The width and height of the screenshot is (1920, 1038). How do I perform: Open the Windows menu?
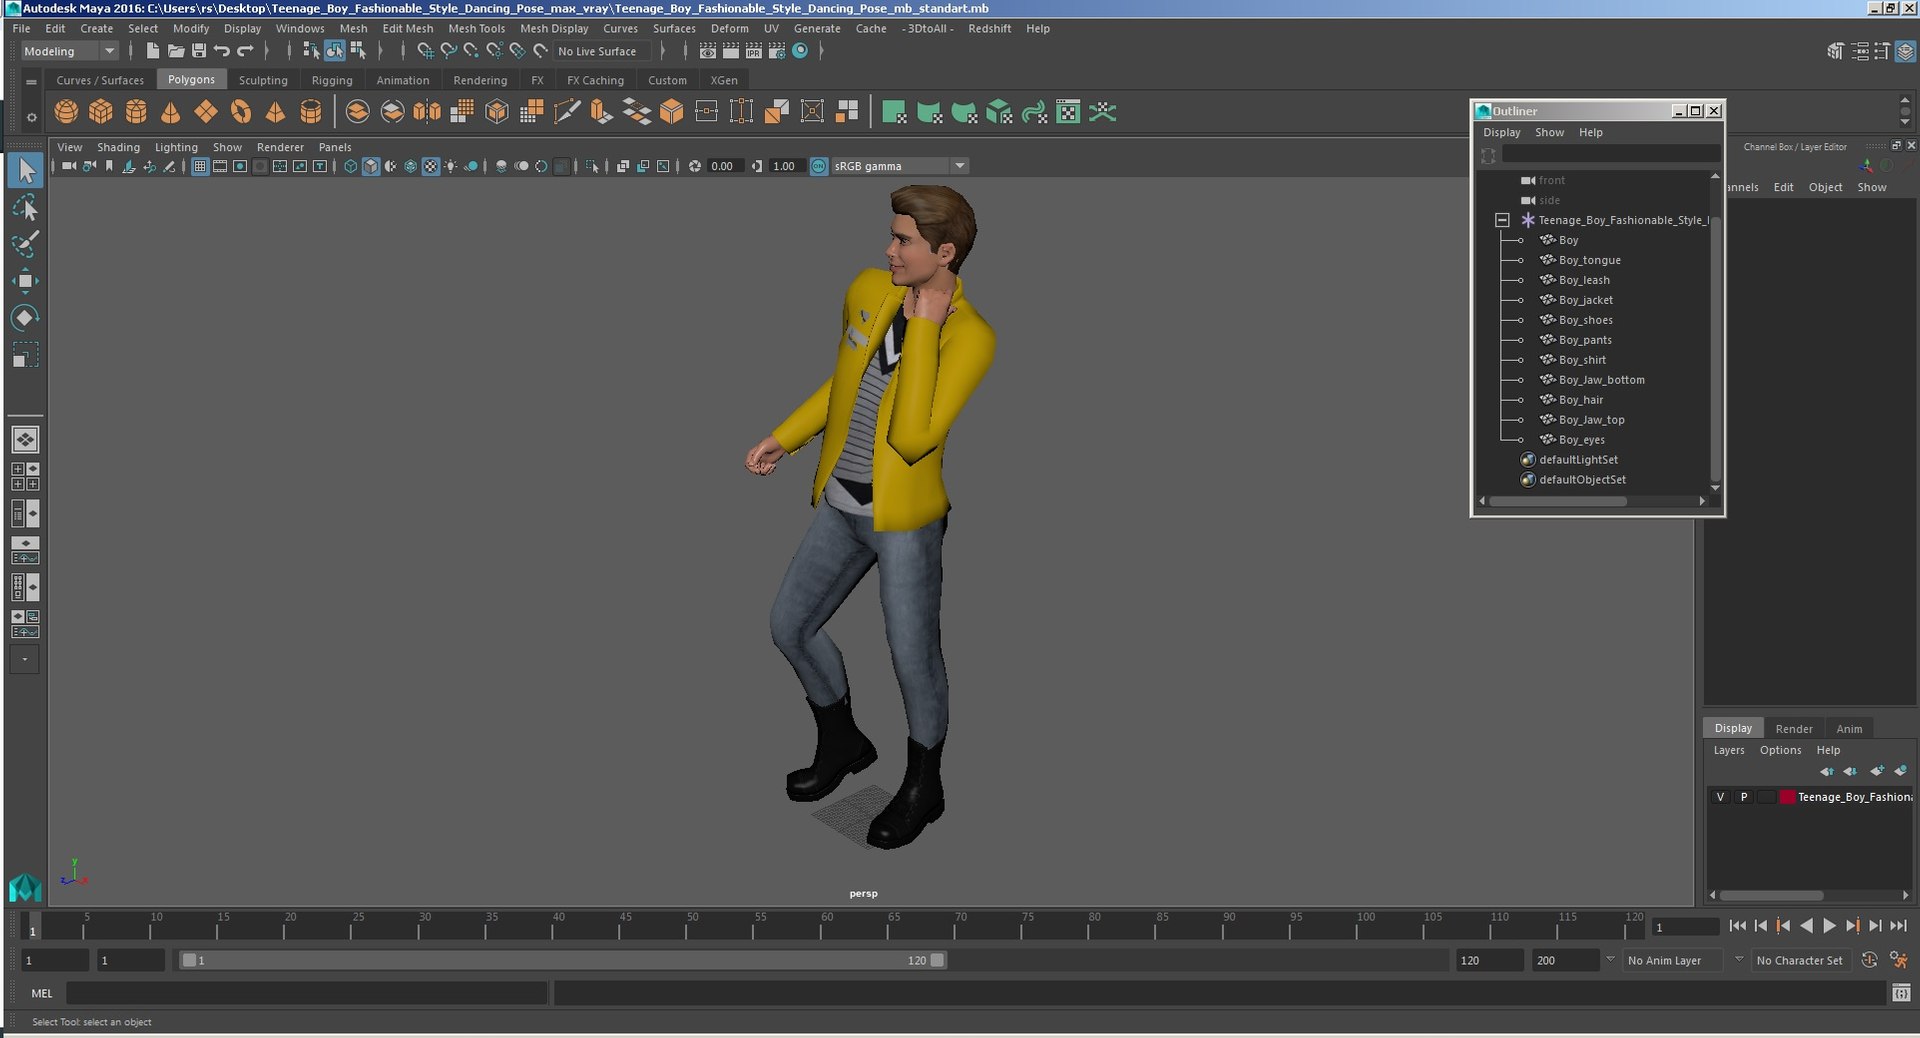[300, 28]
